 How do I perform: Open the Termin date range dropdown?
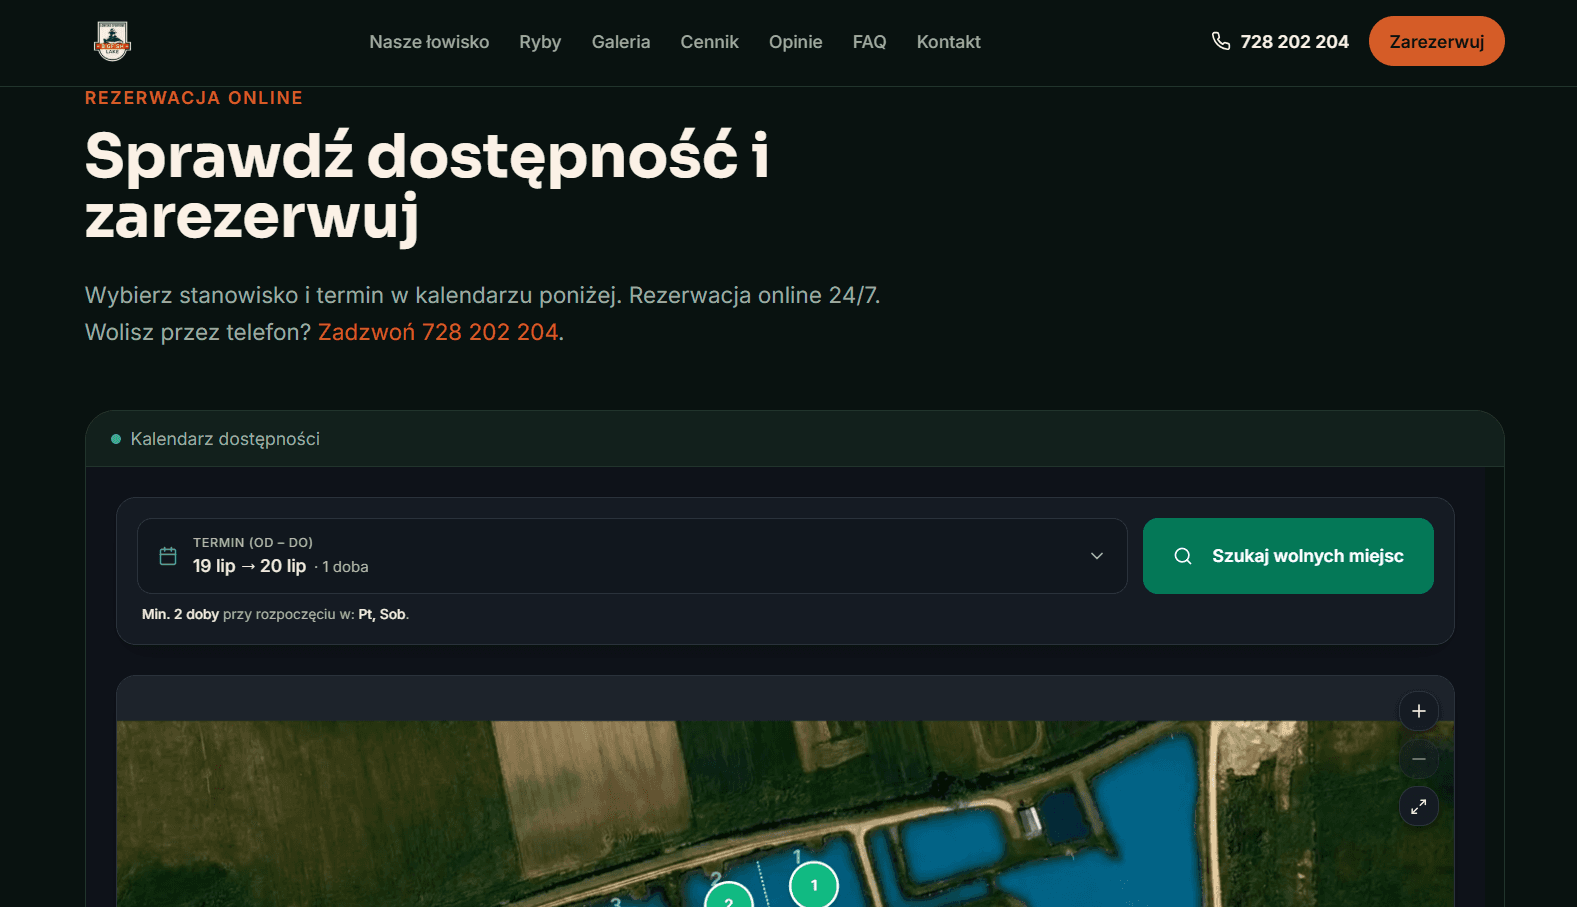pyautogui.click(x=632, y=556)
